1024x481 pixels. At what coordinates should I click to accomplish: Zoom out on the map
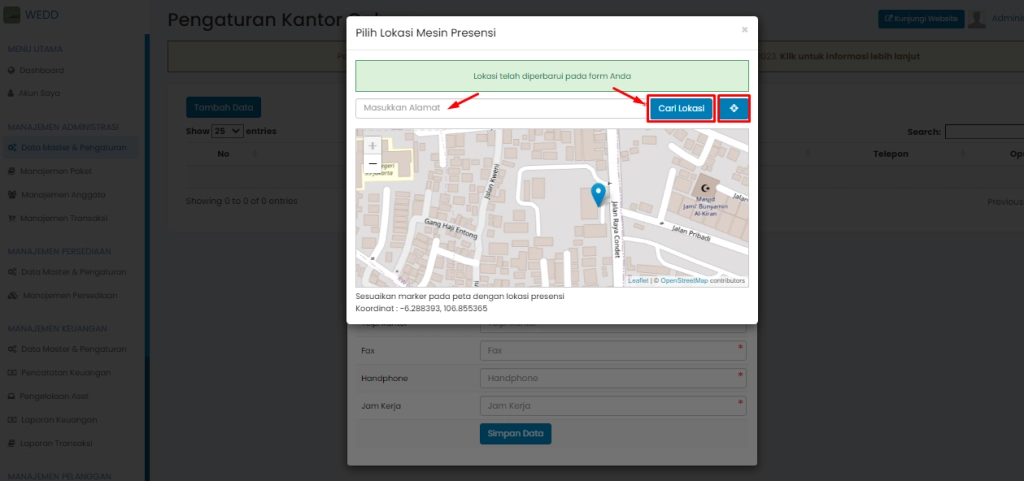coord(372,163)
